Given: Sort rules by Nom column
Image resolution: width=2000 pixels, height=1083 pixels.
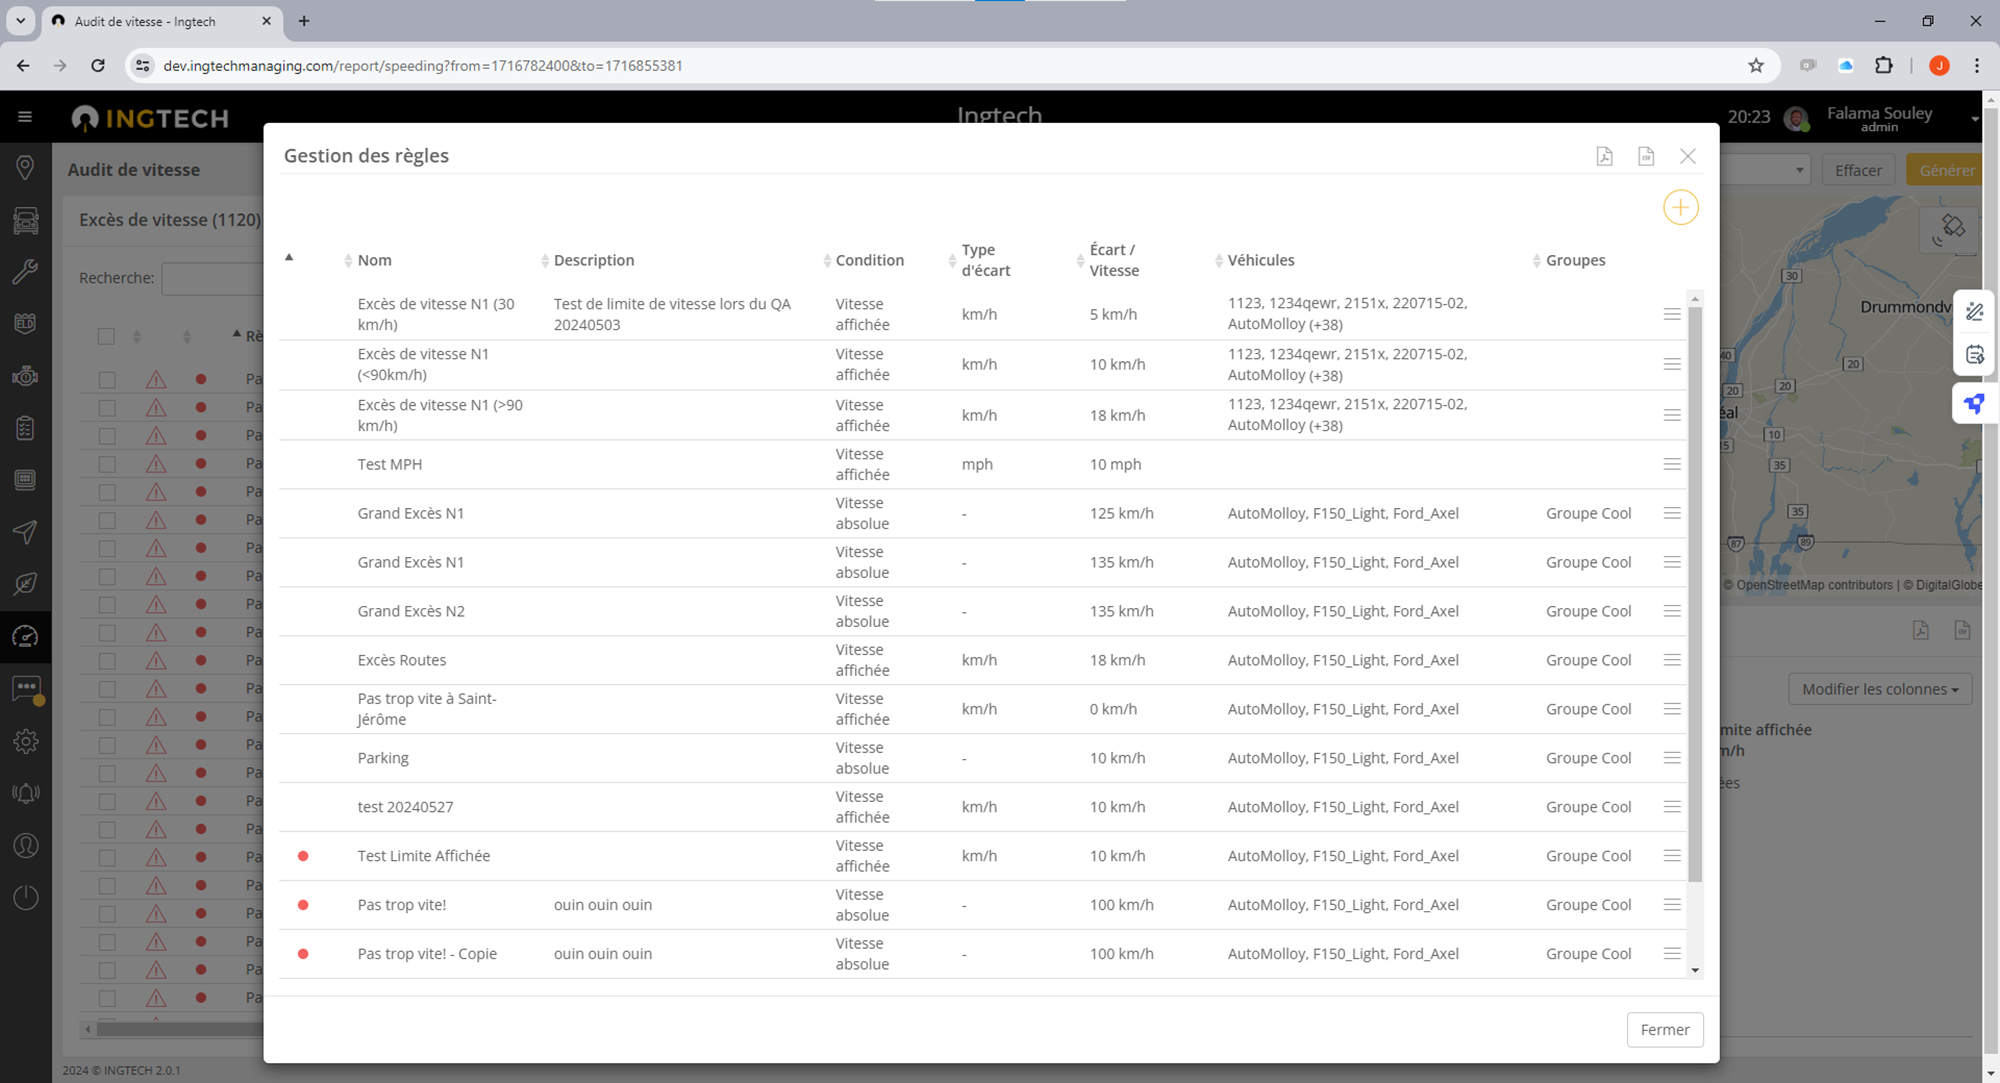Looking at the screenshot, I should coord(374,260).
